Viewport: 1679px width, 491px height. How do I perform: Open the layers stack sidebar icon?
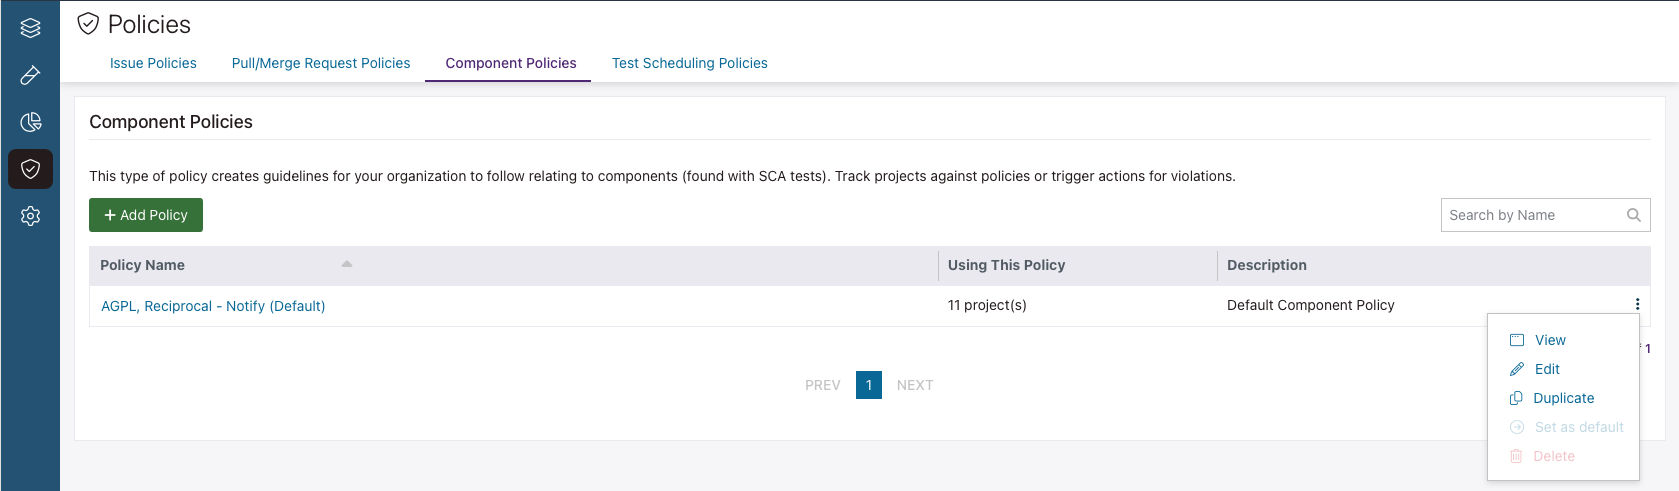[x=30, y=28]
